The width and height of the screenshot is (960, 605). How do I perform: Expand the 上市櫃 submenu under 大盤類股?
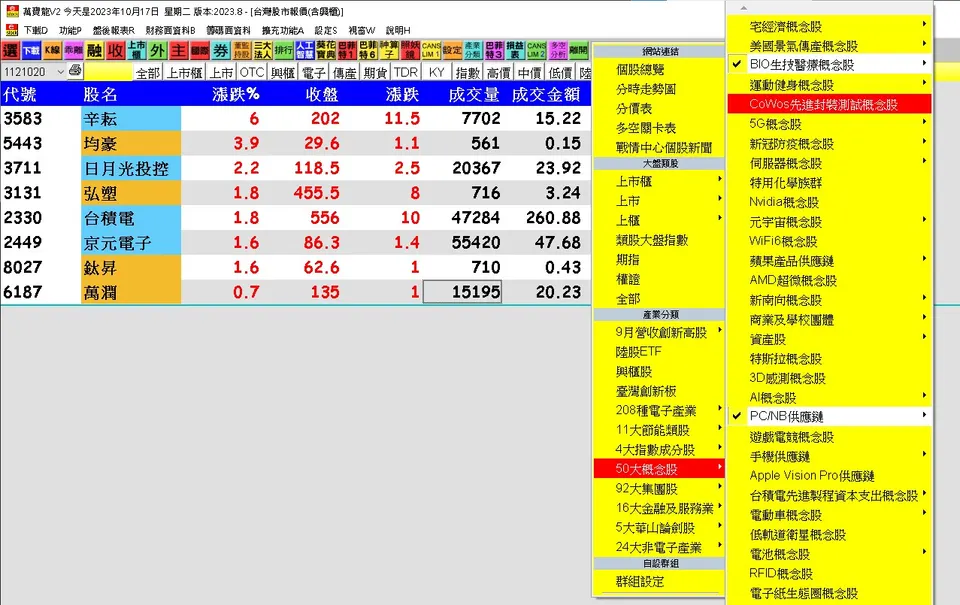pyautogui.click(x=659, y=181)
